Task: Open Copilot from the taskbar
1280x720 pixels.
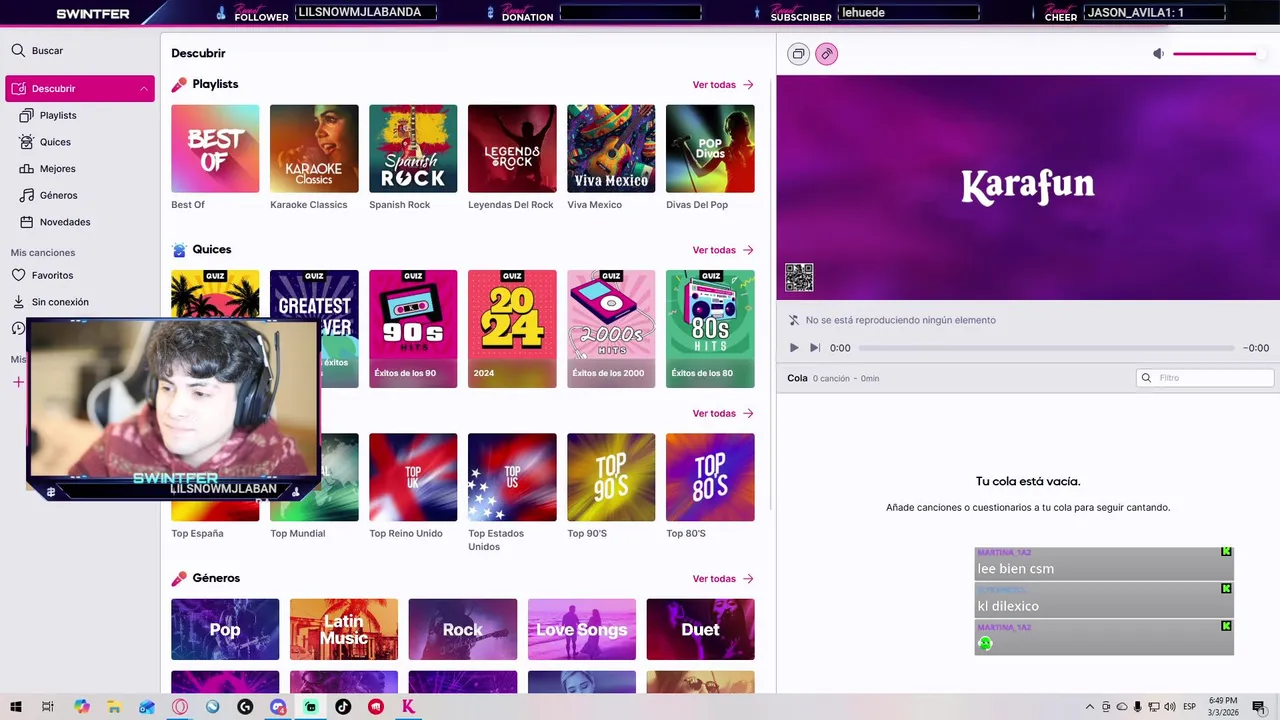Action: coord(82,707)
